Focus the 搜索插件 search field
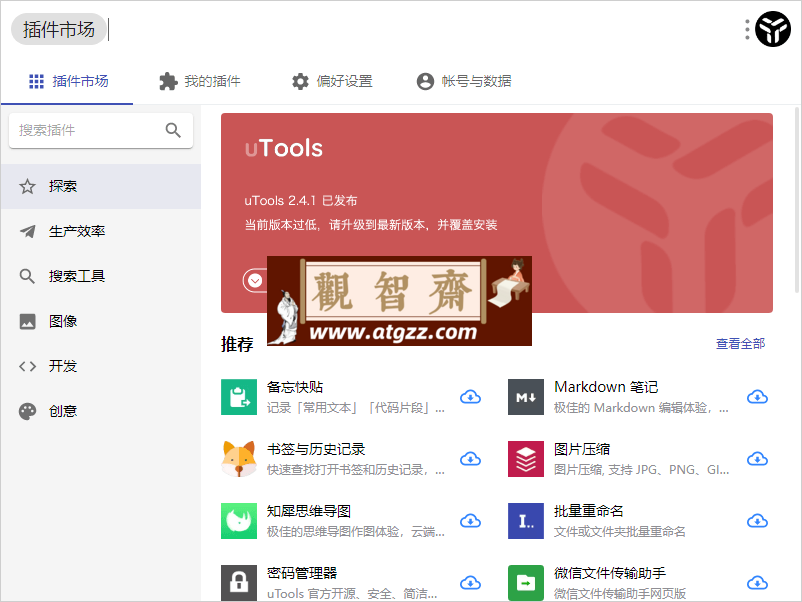The height and width of the screenshot is (602, 802). click(101, 130)
